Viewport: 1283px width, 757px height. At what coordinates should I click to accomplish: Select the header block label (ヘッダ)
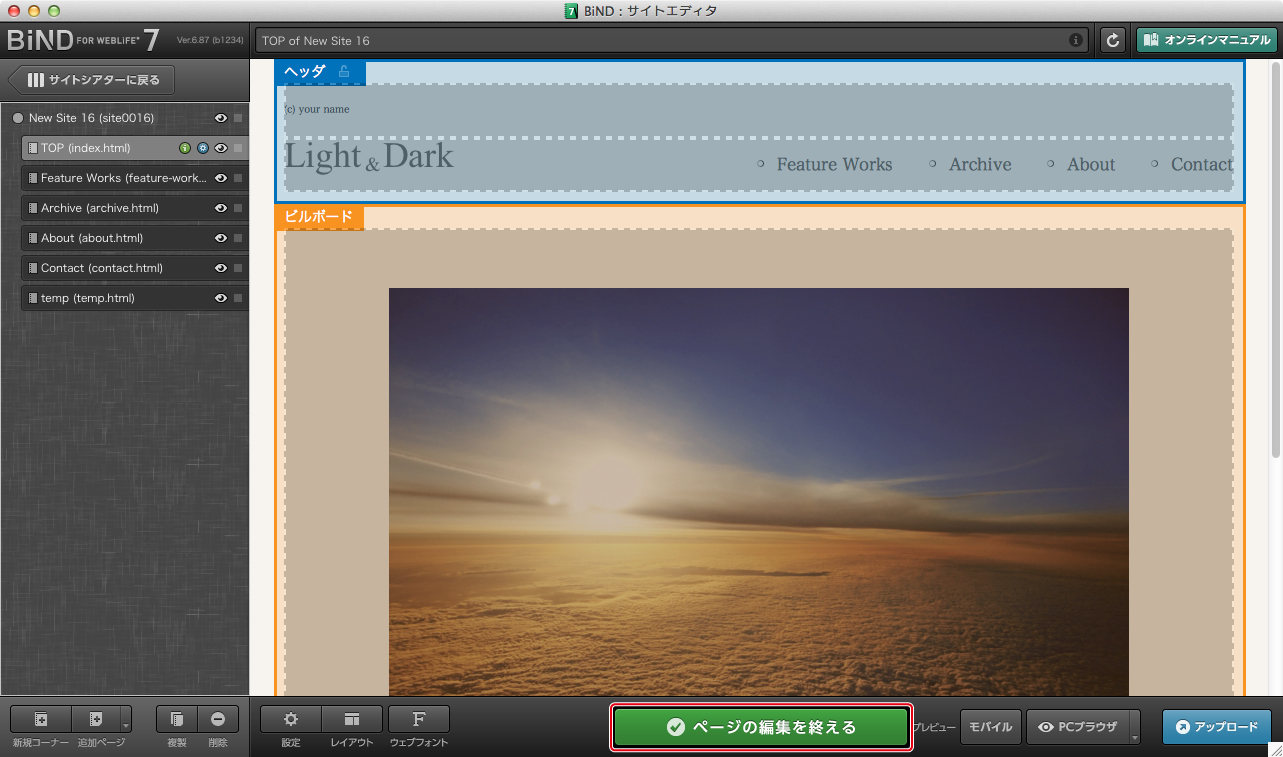[305, 71]
